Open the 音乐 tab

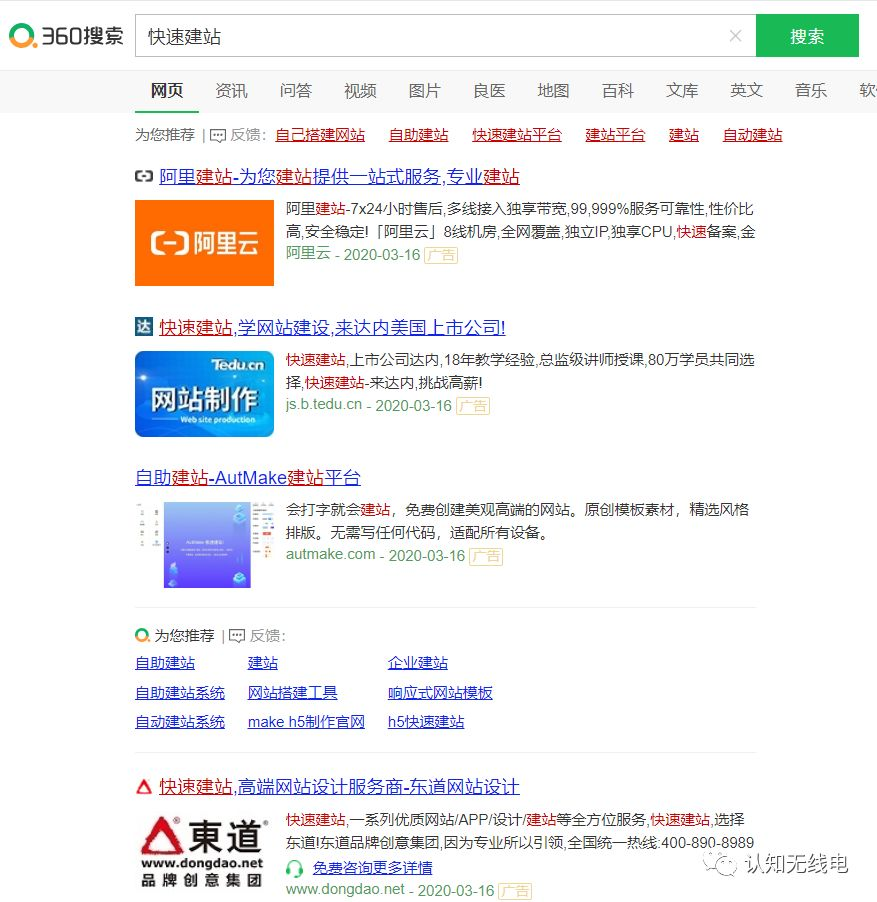pyautogui.click(x=811, y=91)
